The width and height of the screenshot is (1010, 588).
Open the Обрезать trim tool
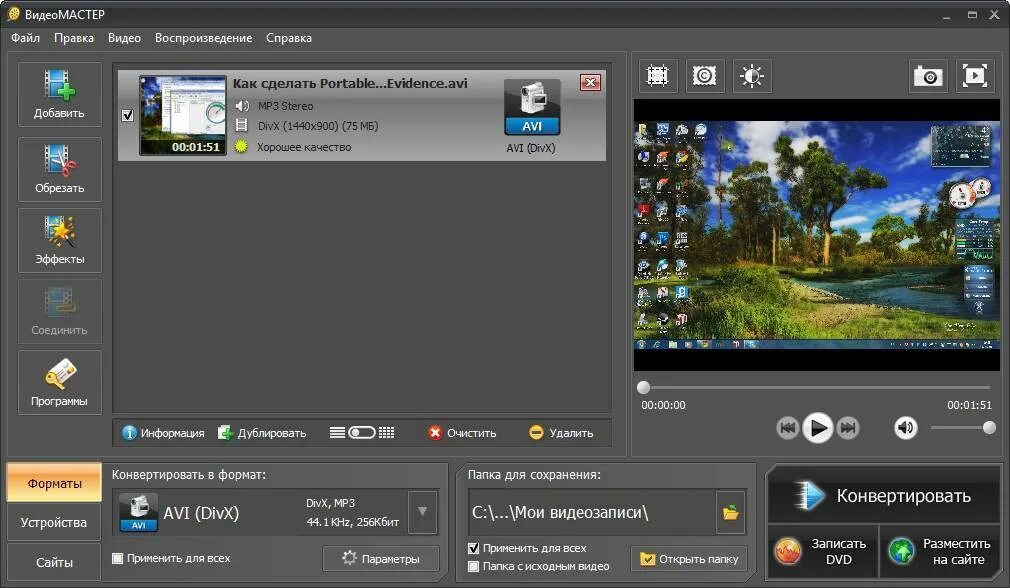pos(59,169)
